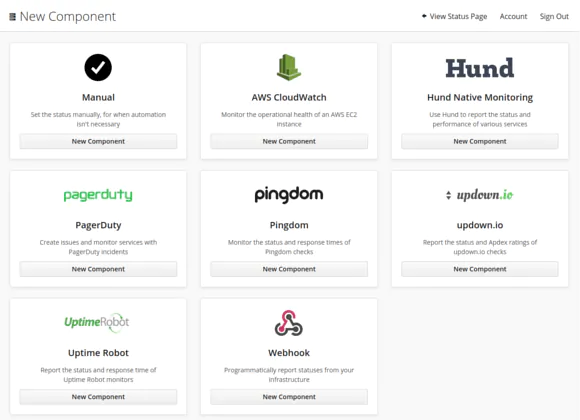Create a new PagerDuty component
The width and height of the screenshot is (580, 420).
point(98,269)
